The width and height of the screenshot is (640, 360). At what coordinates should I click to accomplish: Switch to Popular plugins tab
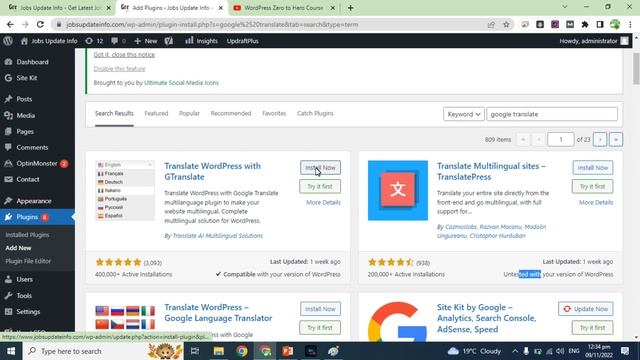coord(189,113)
